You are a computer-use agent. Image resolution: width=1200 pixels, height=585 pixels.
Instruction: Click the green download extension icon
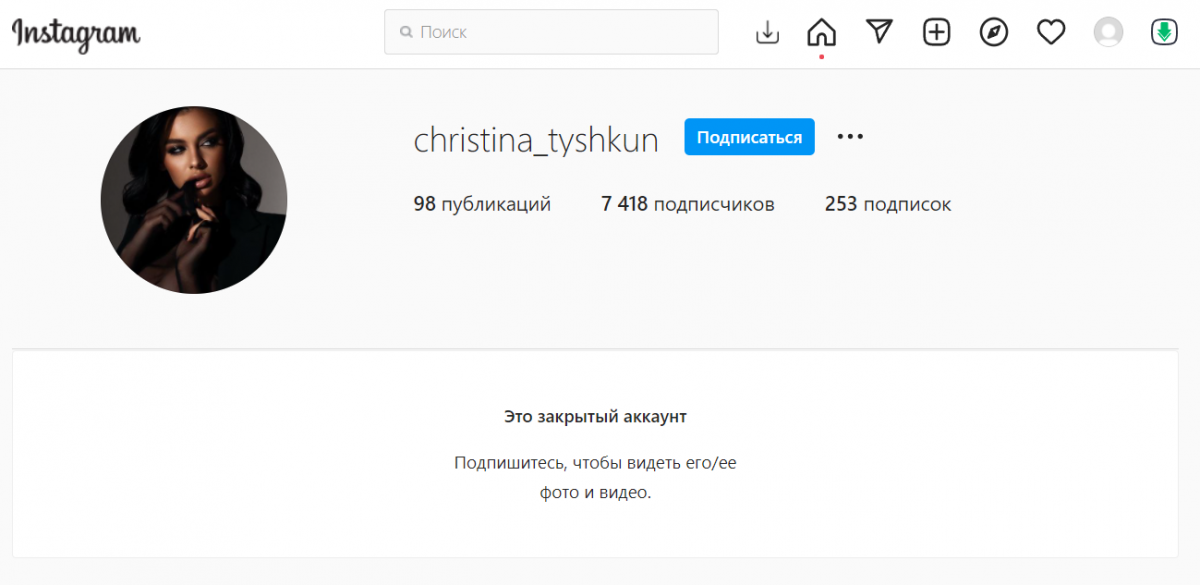(x=1164, y=32)
